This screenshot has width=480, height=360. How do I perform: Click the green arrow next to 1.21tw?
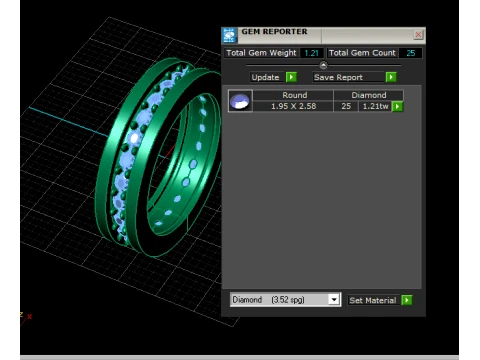click(x=397, y=106)
